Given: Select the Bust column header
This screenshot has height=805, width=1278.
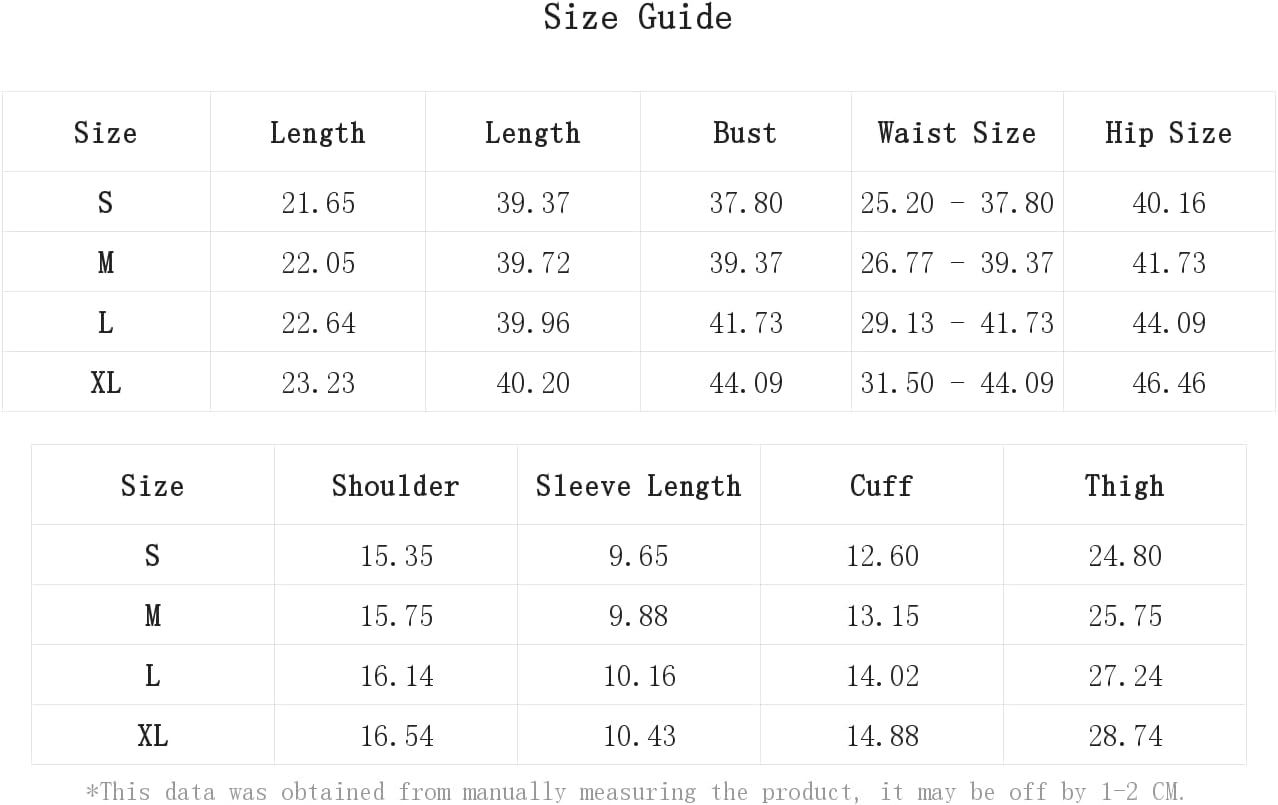Looking at the screenshot, I should click(745, 133).
